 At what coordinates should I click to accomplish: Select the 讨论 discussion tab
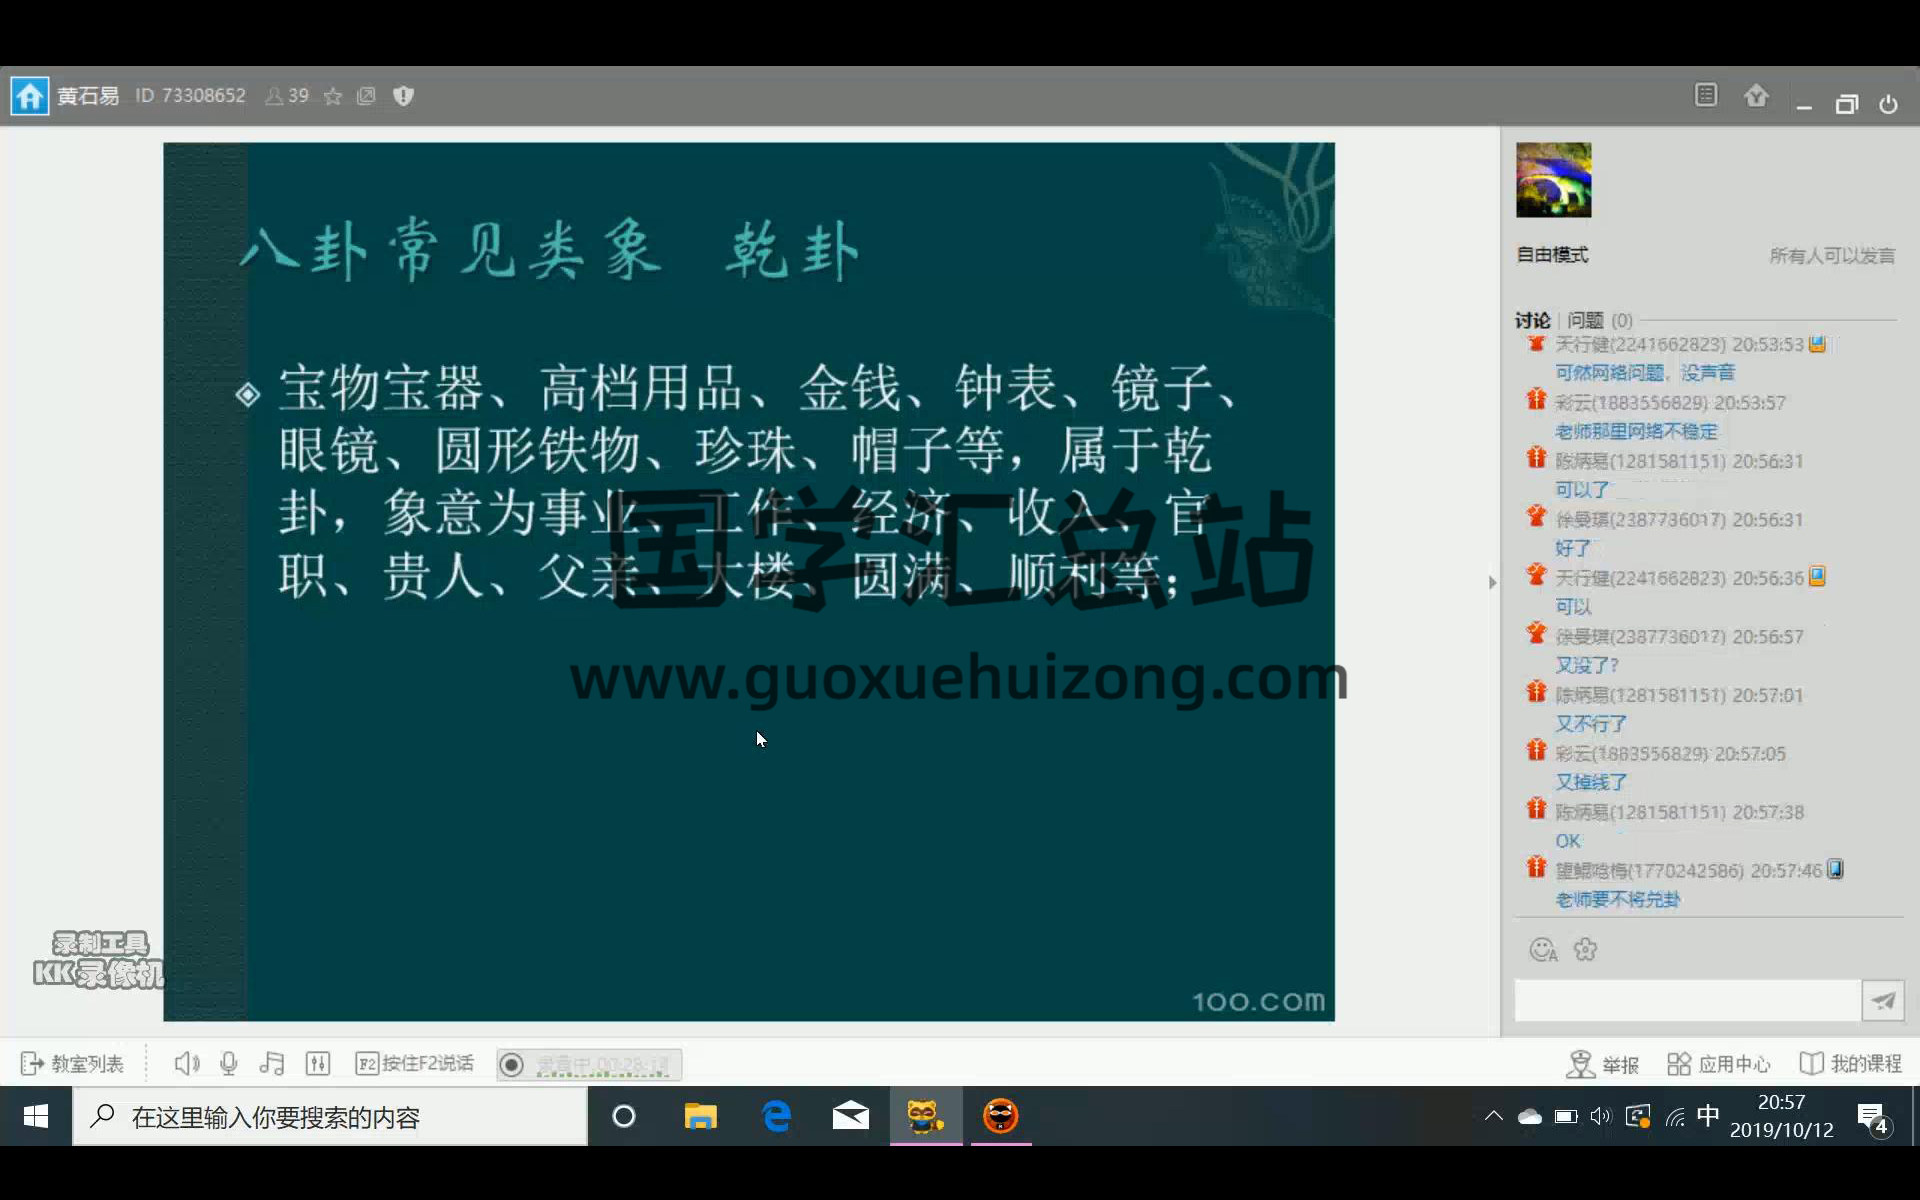tap(1531, 320)
